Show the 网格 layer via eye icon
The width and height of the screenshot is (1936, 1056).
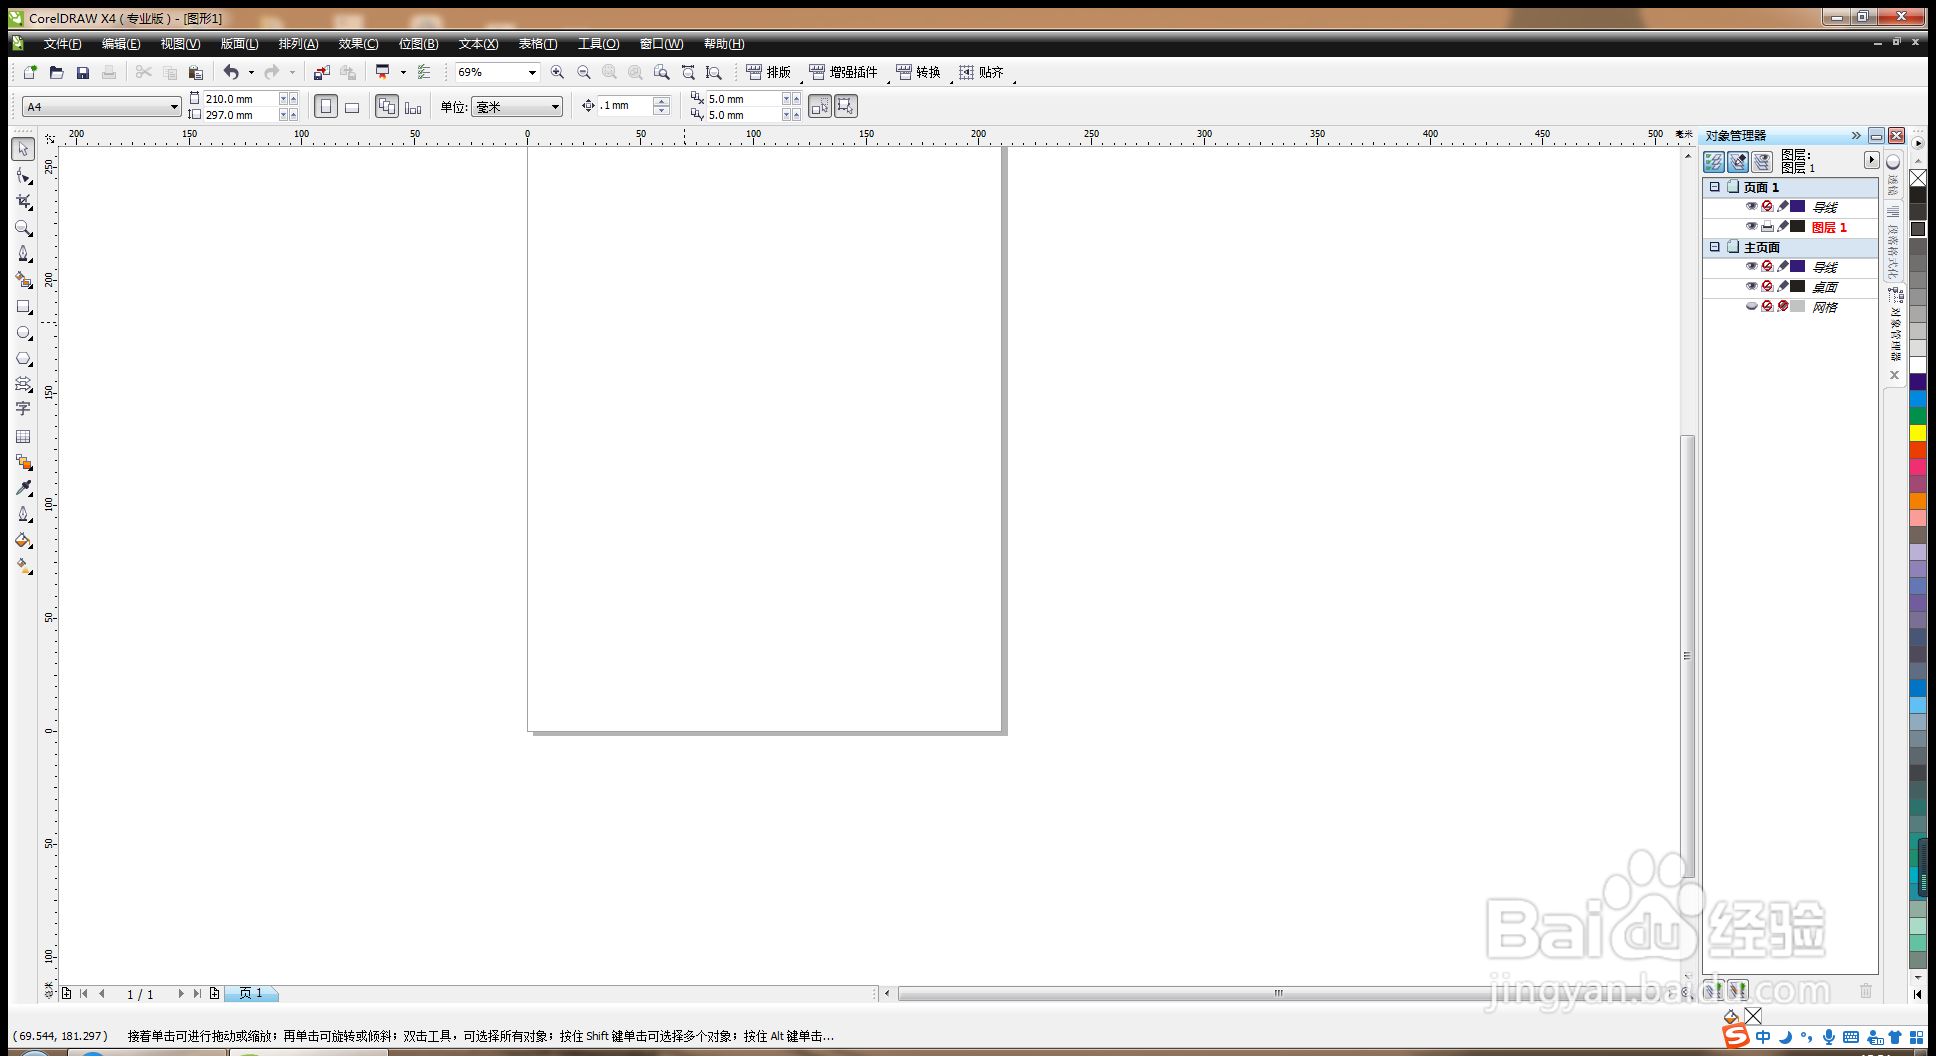pyautogui.click(x=1751, y=306)
